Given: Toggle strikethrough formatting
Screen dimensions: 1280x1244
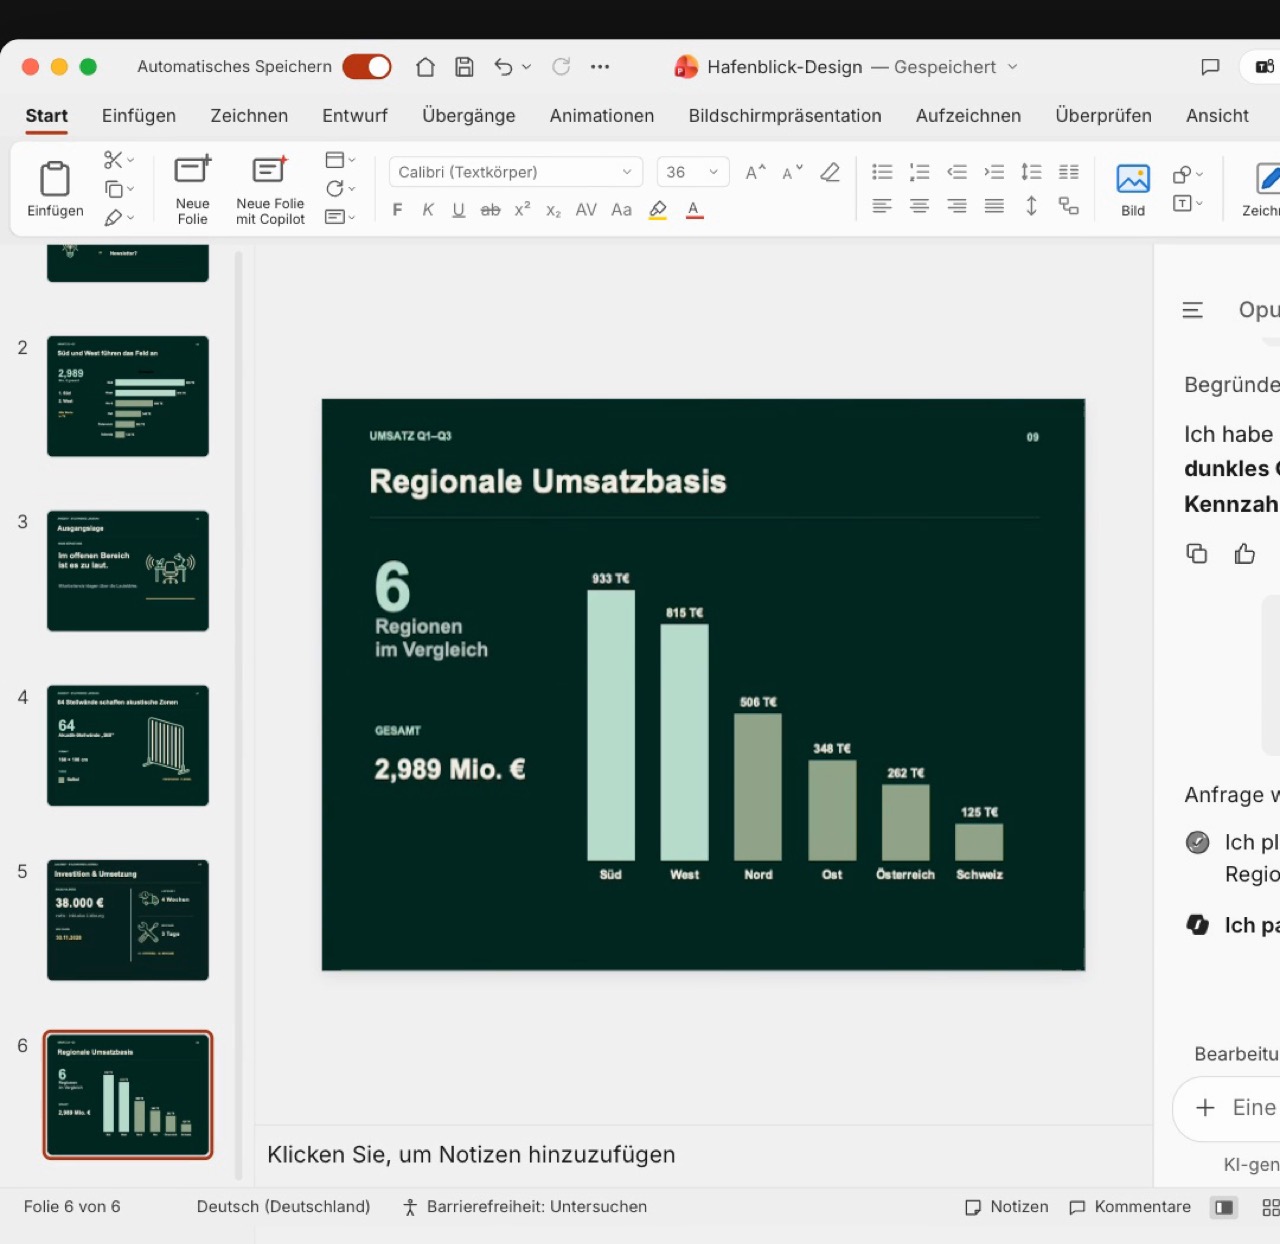Looking at the screenshot, I should [x=490, y=210].
